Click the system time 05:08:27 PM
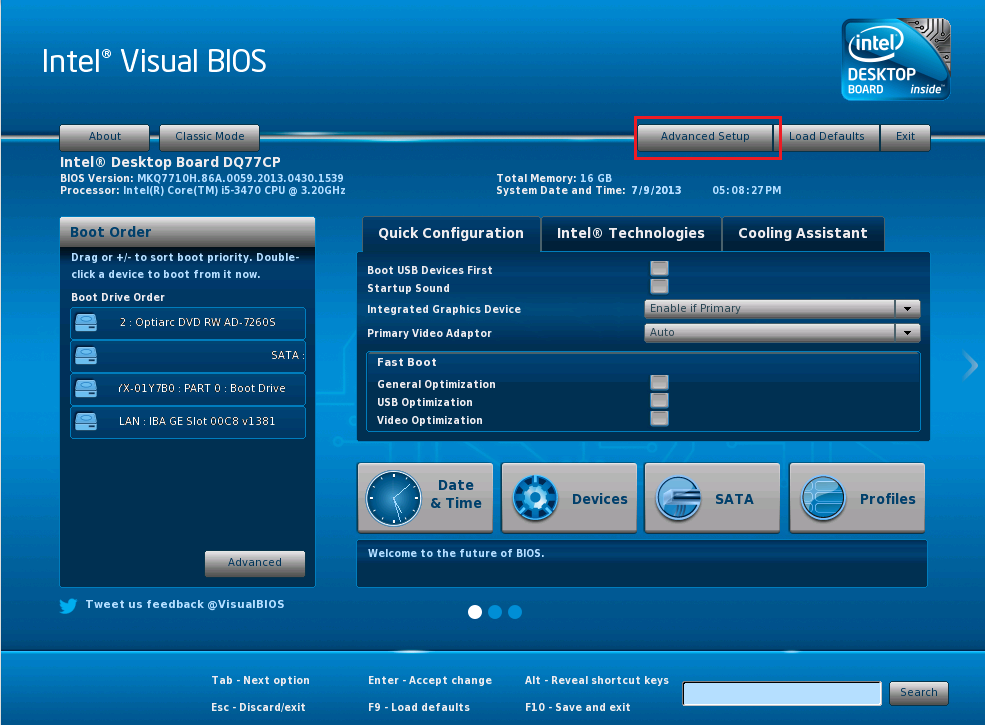Screen dimensions: 985x725 (746, 190)
